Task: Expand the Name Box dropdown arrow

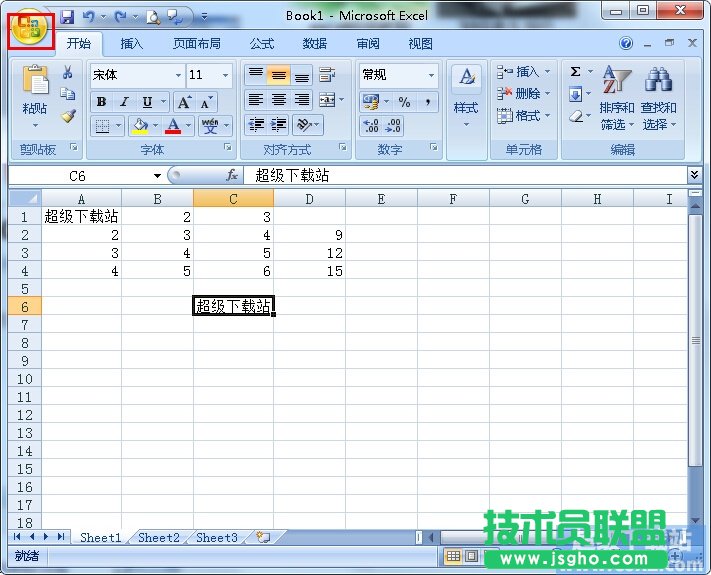Action: (x=157, y=176)
